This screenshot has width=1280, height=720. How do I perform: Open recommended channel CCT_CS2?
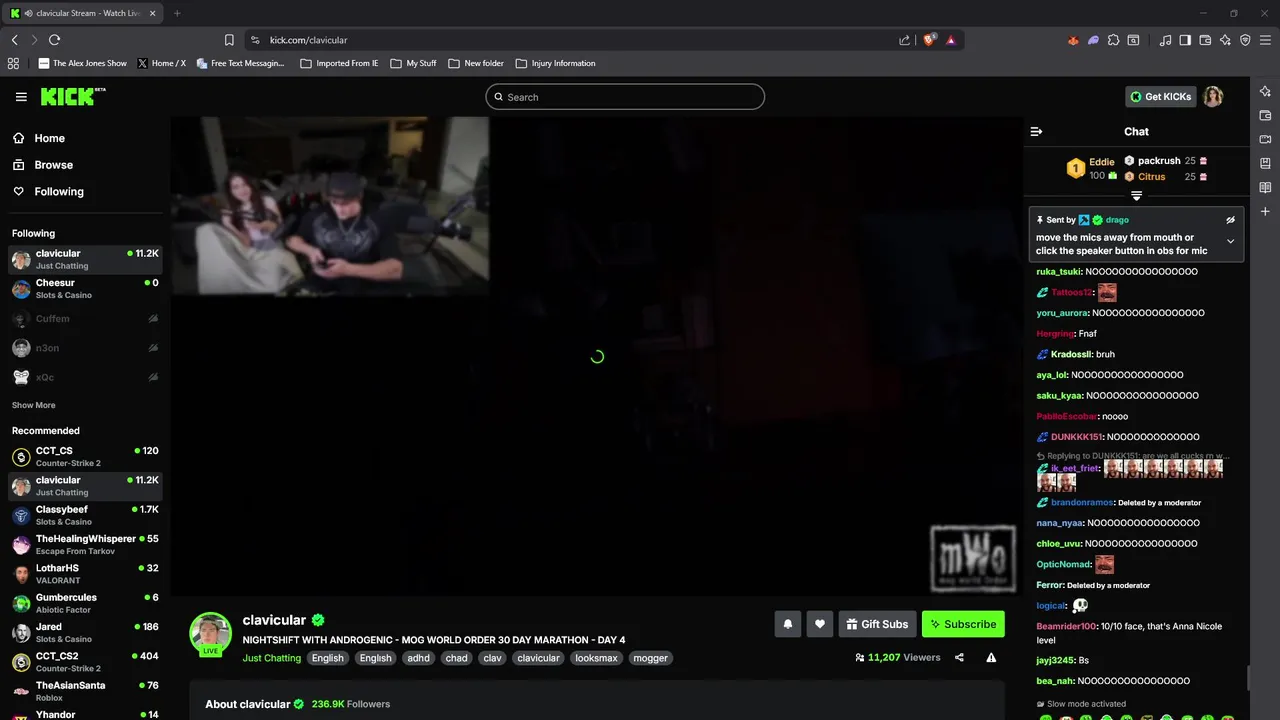pyautogui.click(x=85, y=662)
